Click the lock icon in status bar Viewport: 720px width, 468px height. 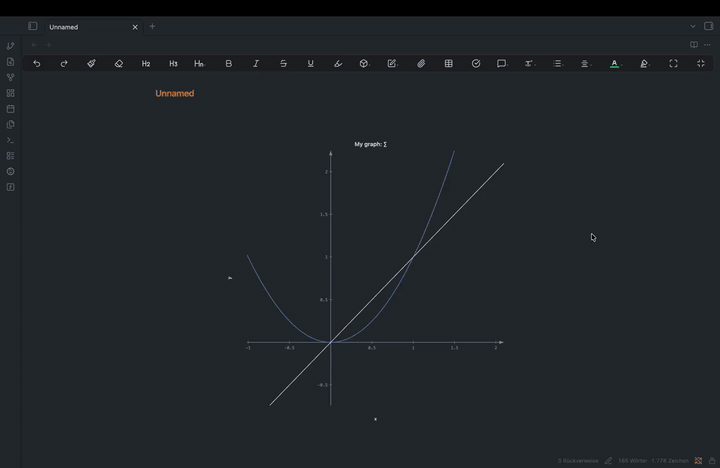[x=712, y=461]
